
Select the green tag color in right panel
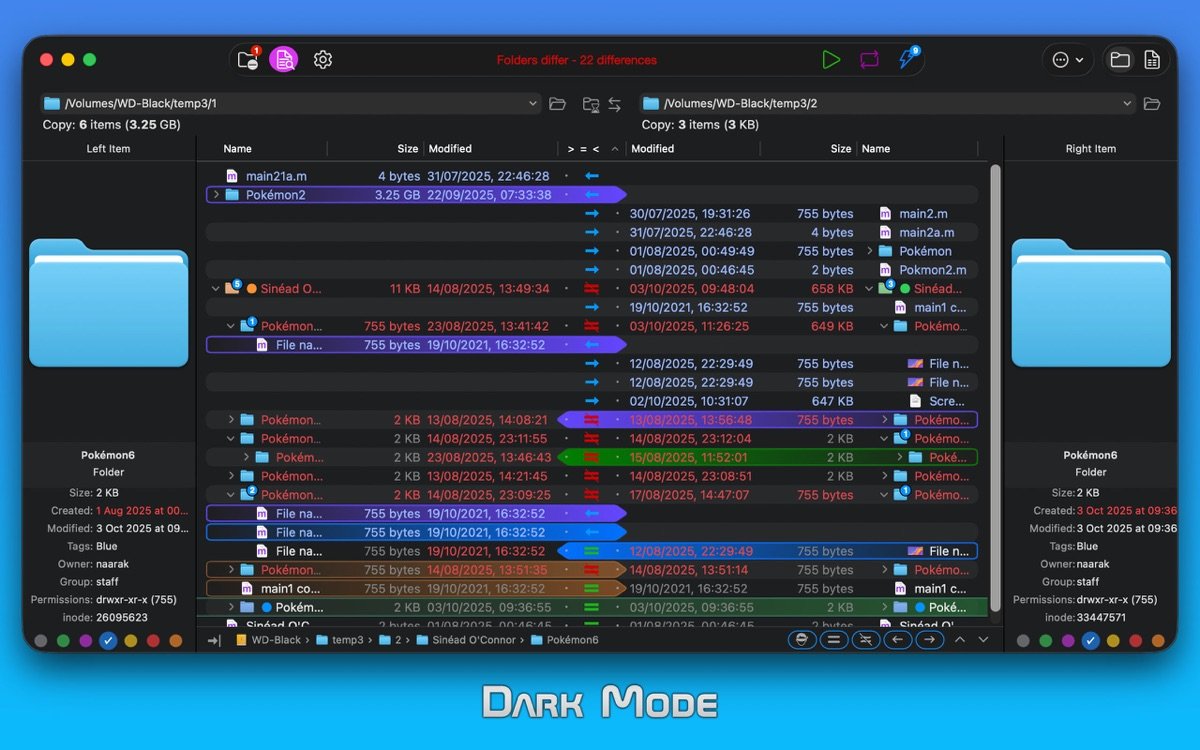tap(1046, 641)
